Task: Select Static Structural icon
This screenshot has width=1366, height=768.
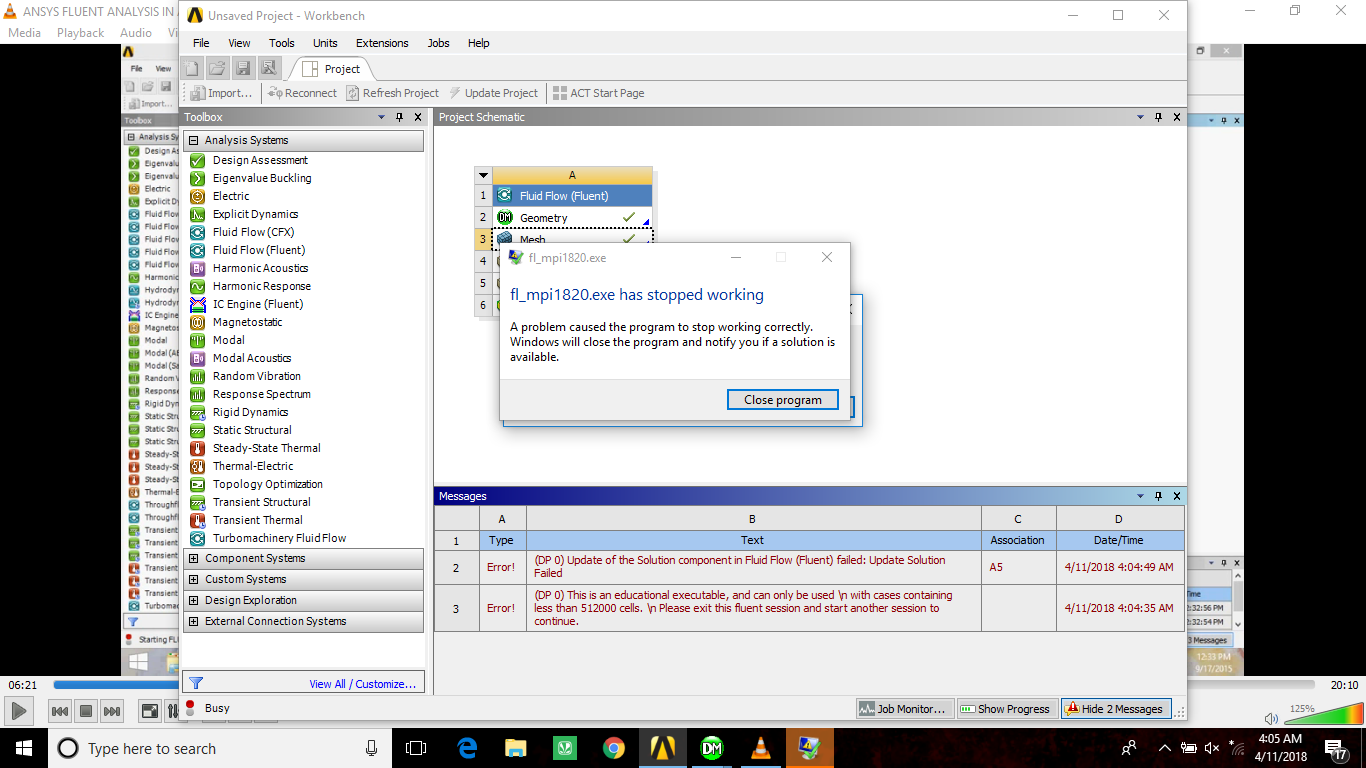Action: pyautogui.click(x=197, y=430)
